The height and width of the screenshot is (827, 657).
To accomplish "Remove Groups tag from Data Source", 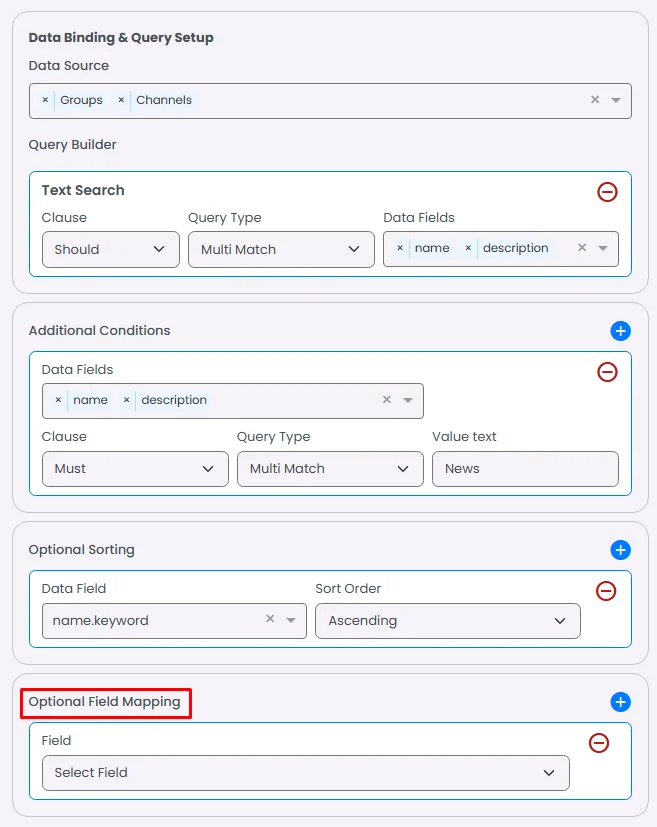I will click(x=45, y=100).
